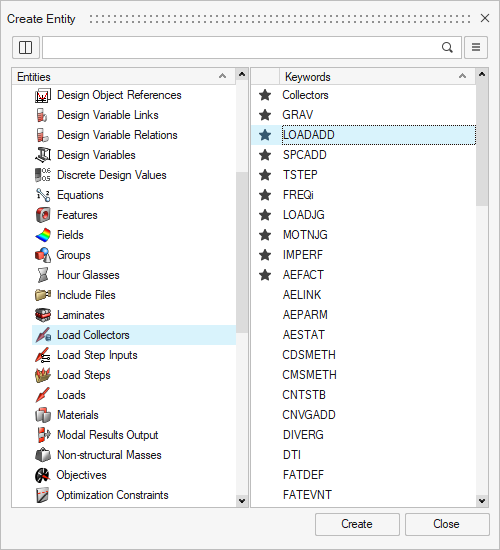The width and height of the screenshot is (500, 550).
Task: Select the AESTAT keyword
Action: [304, 335]
